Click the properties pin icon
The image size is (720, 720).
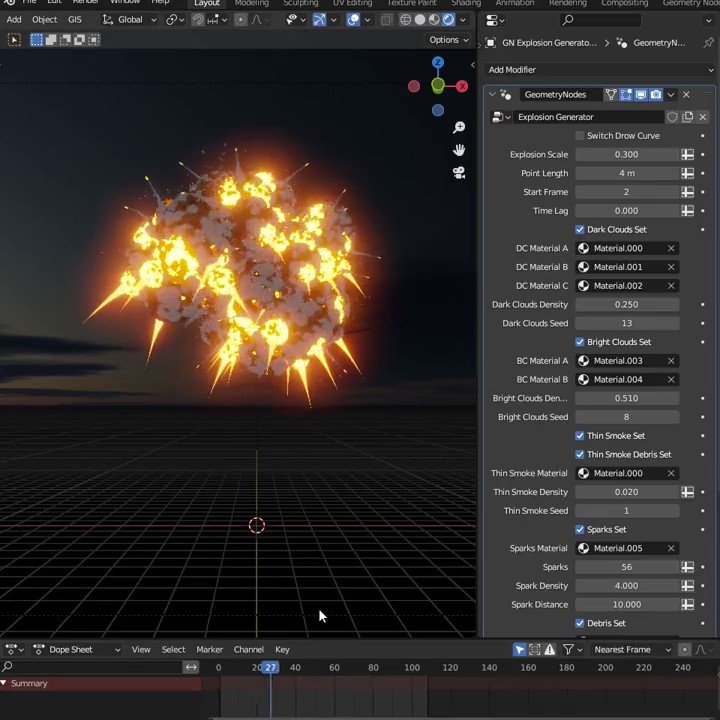(x=708, y=43)
